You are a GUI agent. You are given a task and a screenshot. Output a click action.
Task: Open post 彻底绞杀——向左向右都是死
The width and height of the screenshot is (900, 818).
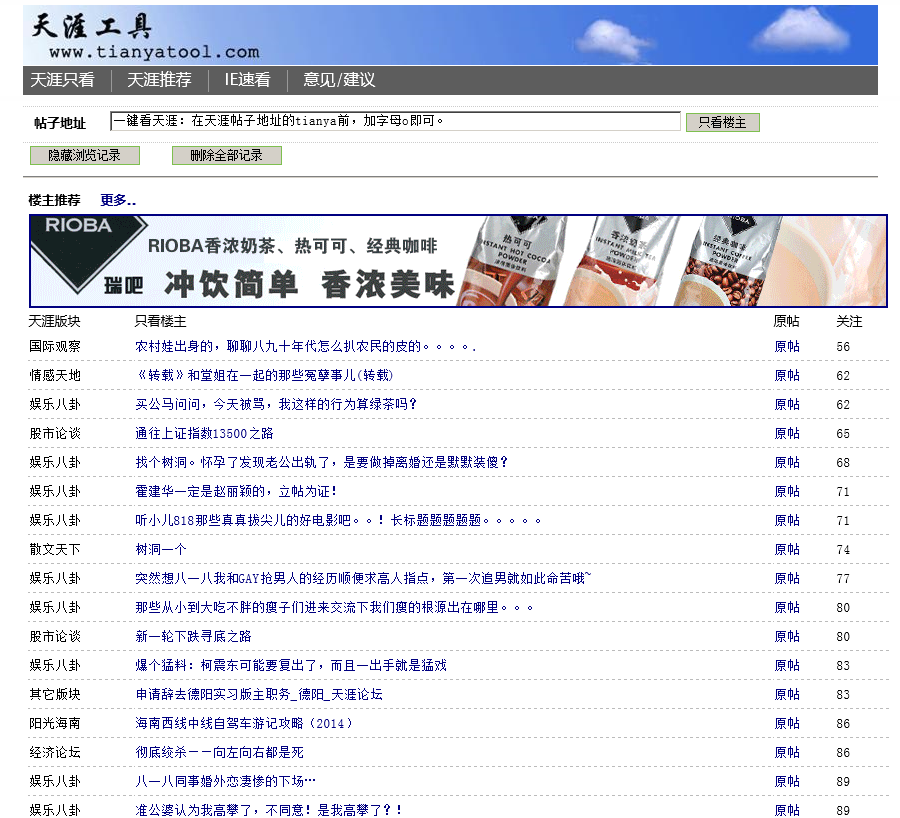(x=219, y=753)
